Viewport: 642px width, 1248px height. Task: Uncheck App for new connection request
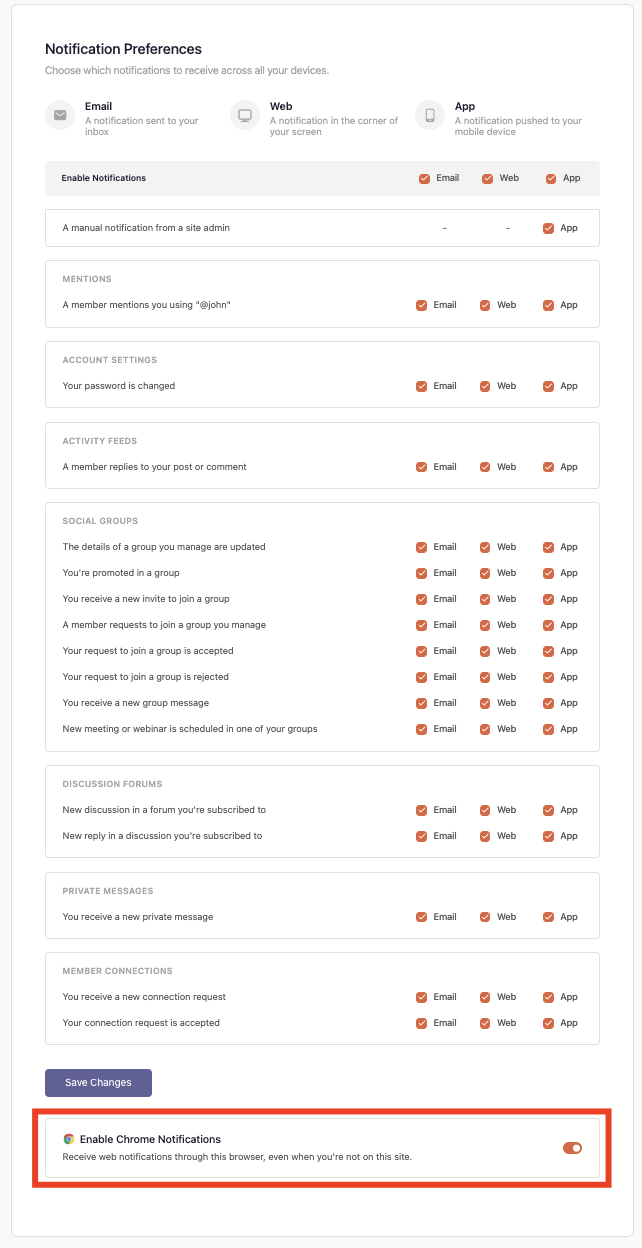pyautogui.click(x=548, y=997)
